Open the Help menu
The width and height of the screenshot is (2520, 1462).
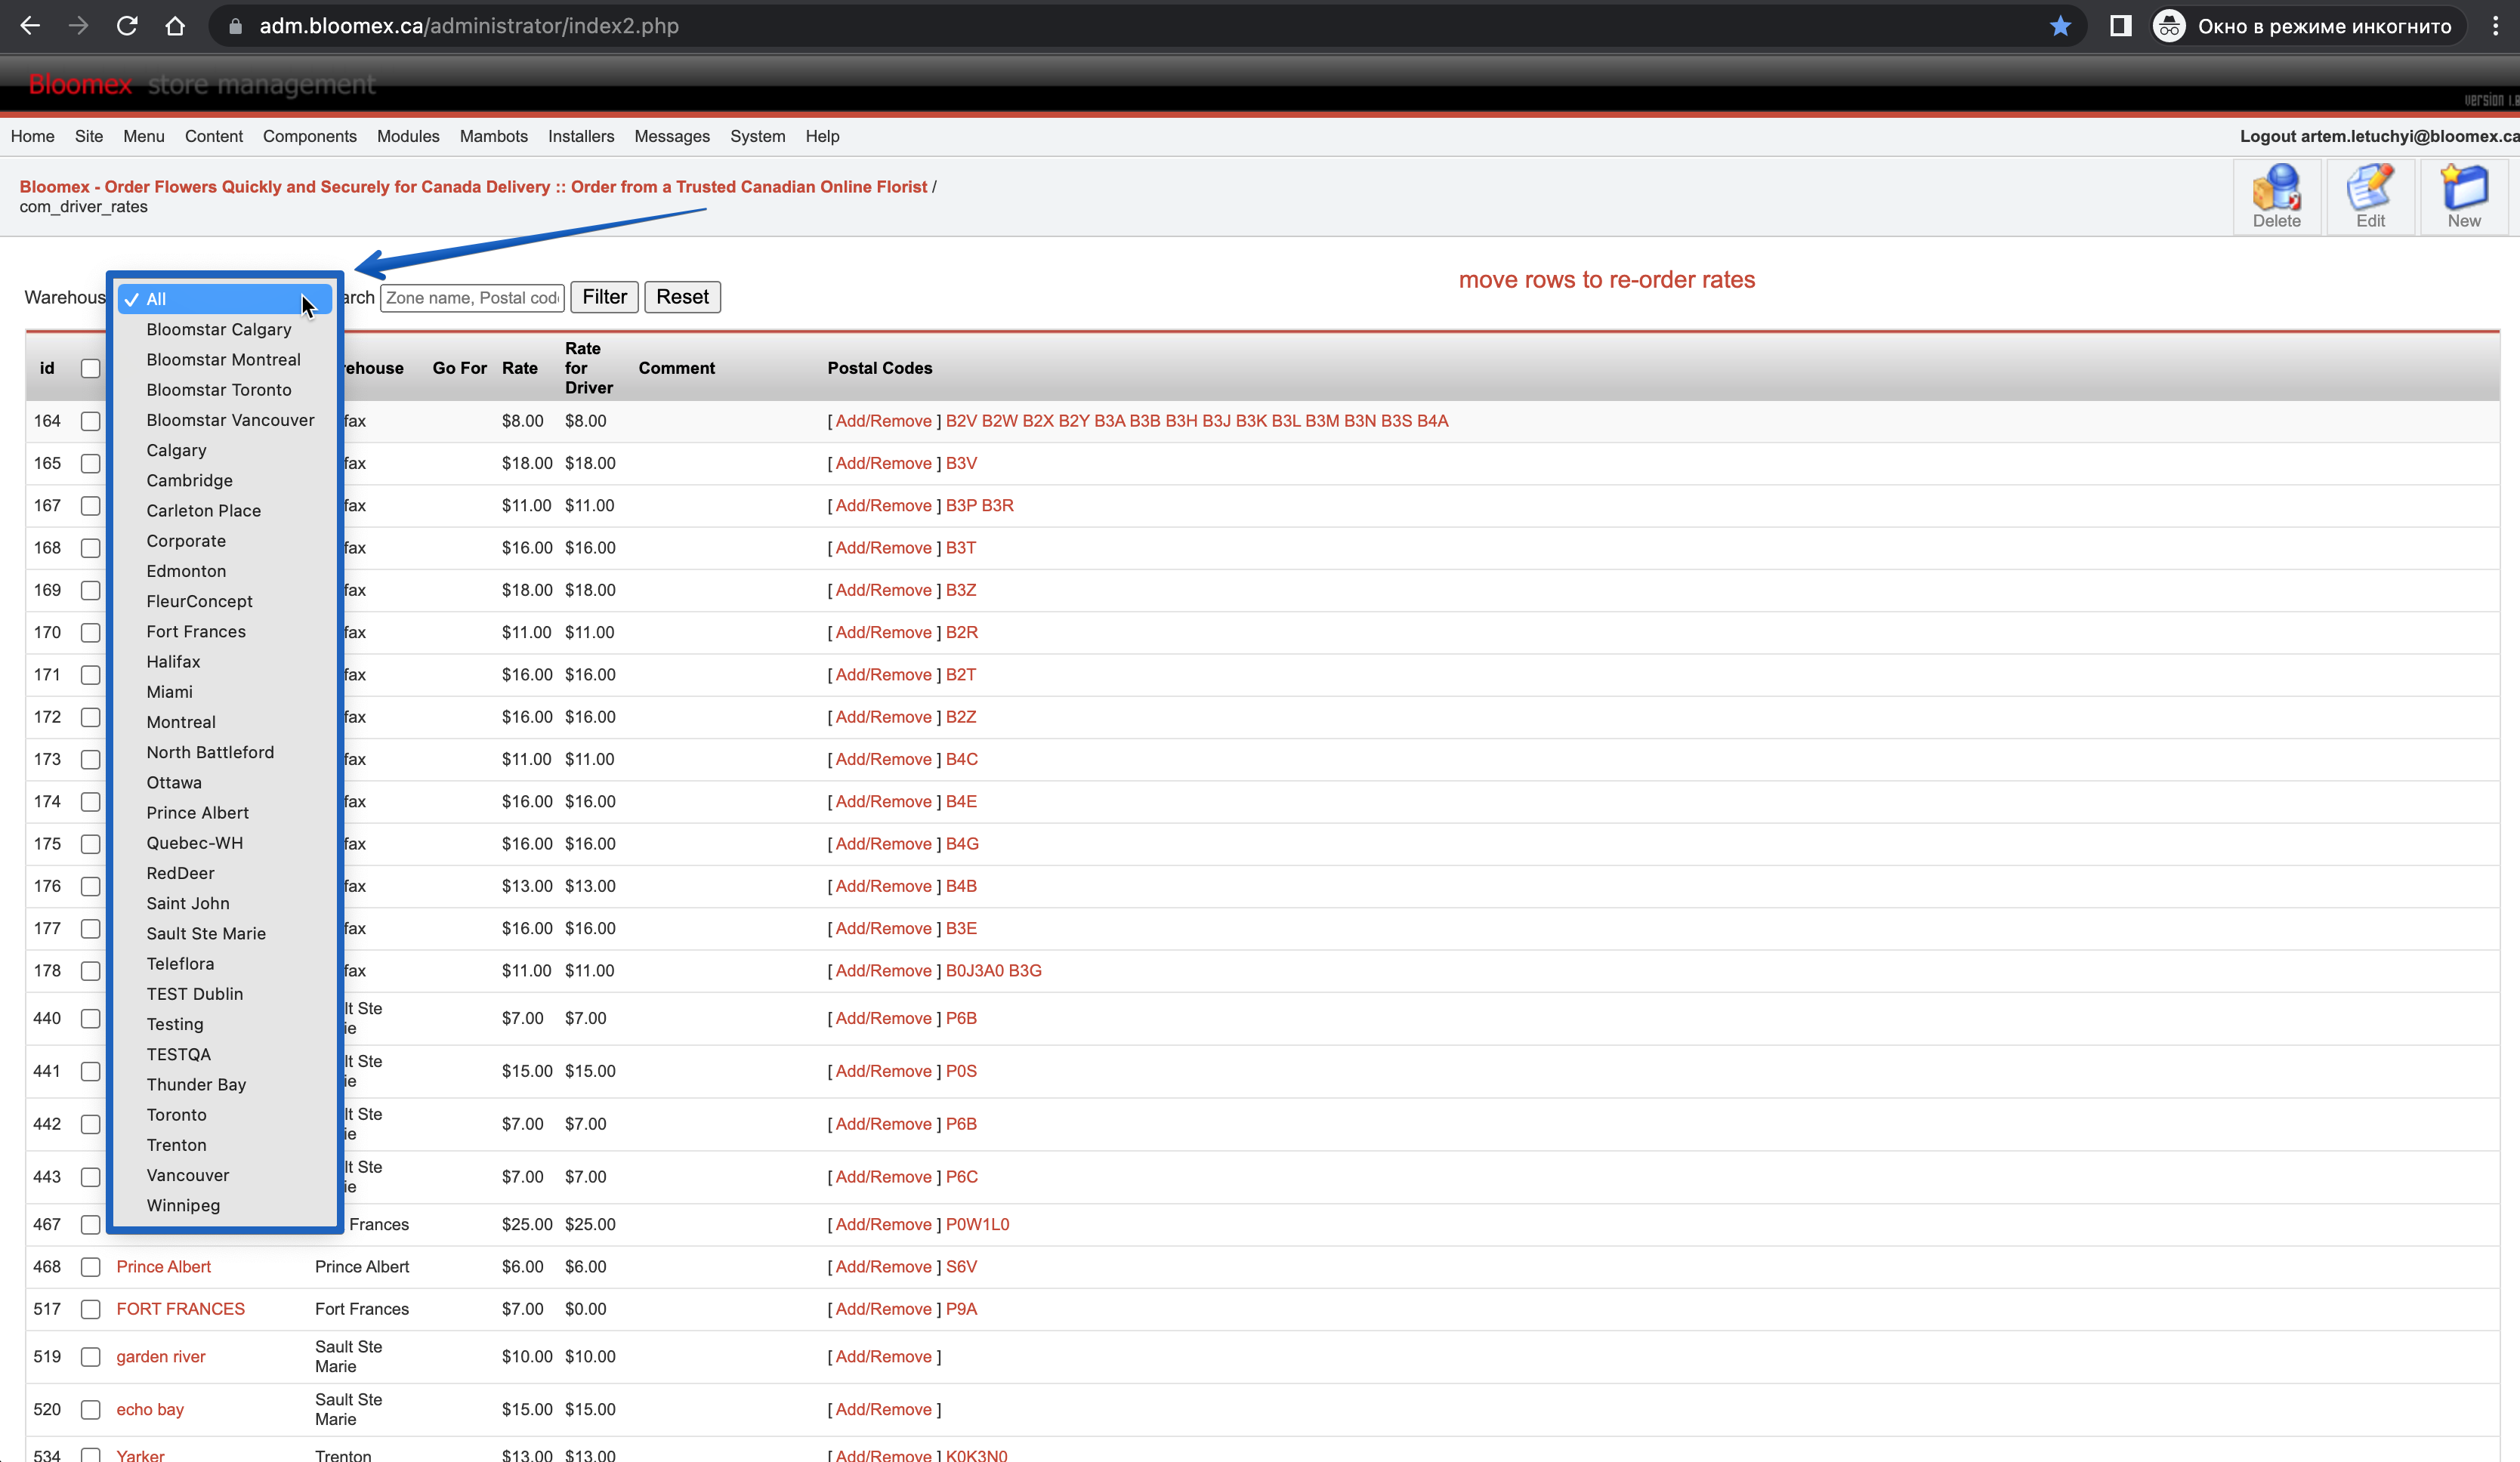[823, 136]
